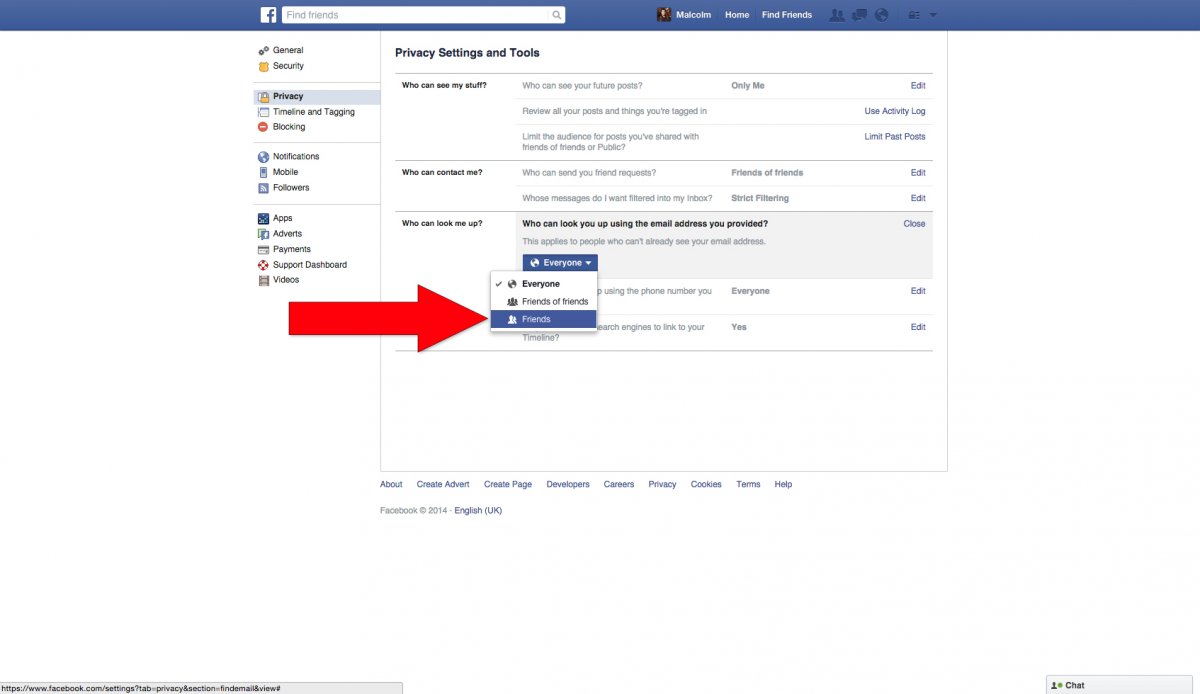Open Adverts settings in sidebar
This screenshot has height=694, width=1200.
(287, 234)
